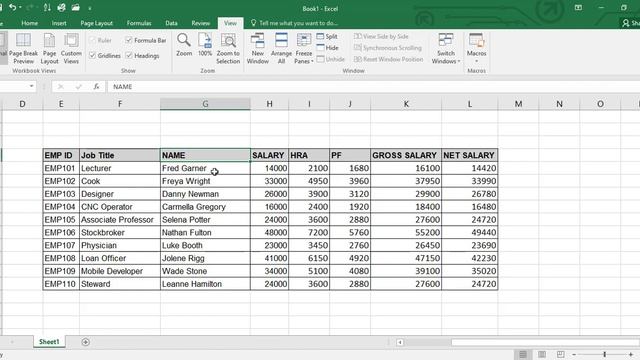Switch to Page Break Preview in status bar
The height and width of the screenshot is (360, 640).
coord(560,354)
